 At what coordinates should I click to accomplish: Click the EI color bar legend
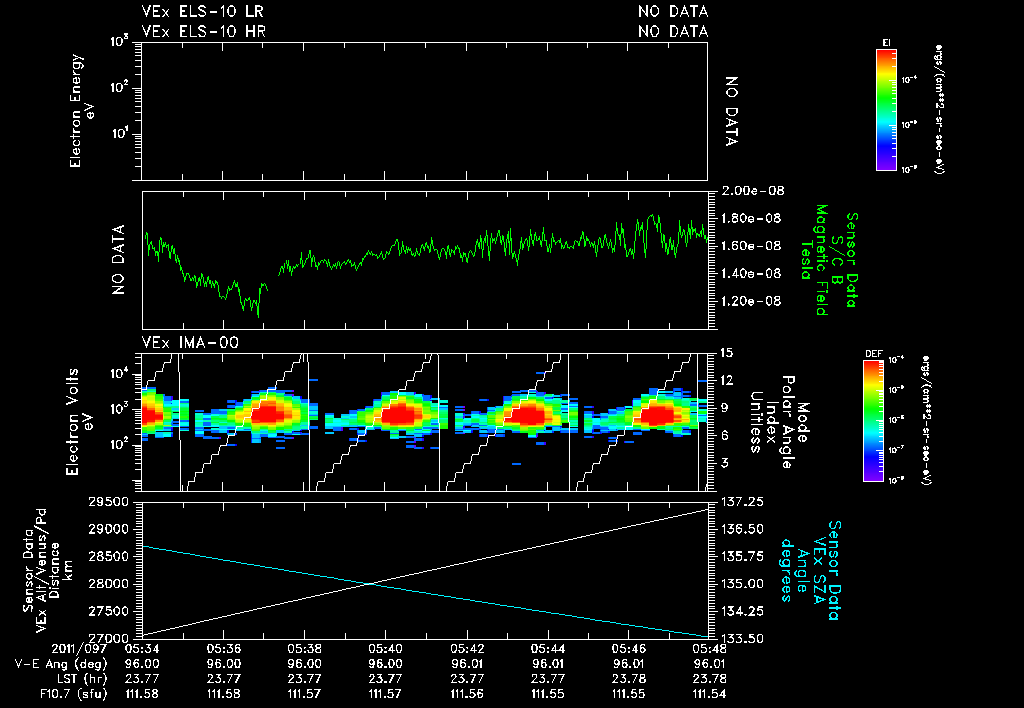886,110
